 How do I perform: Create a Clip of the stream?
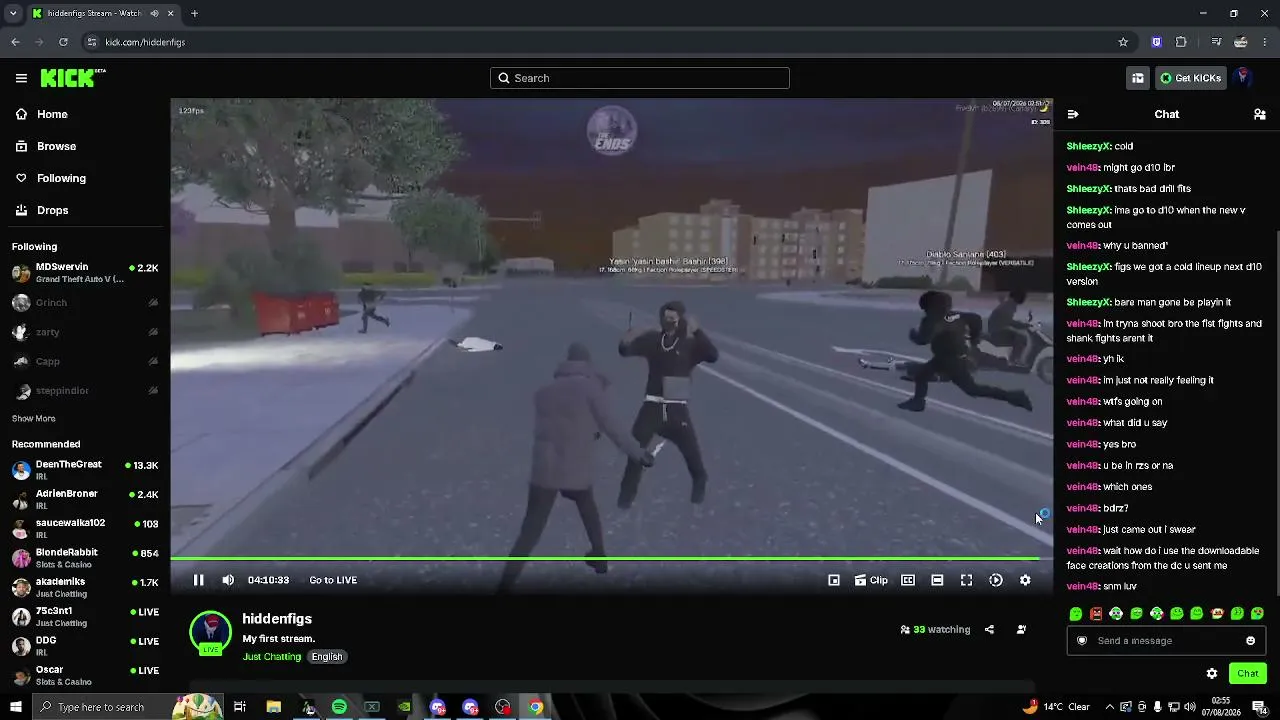click(871, 580)
